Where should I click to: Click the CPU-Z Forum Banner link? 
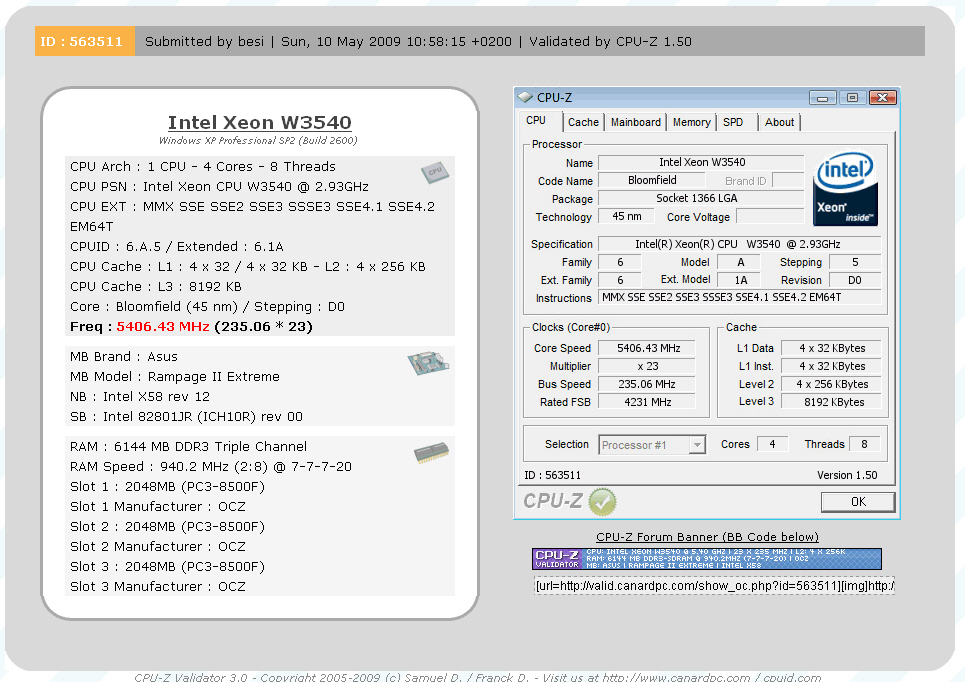pyautogui.click(x=707, y=537)
